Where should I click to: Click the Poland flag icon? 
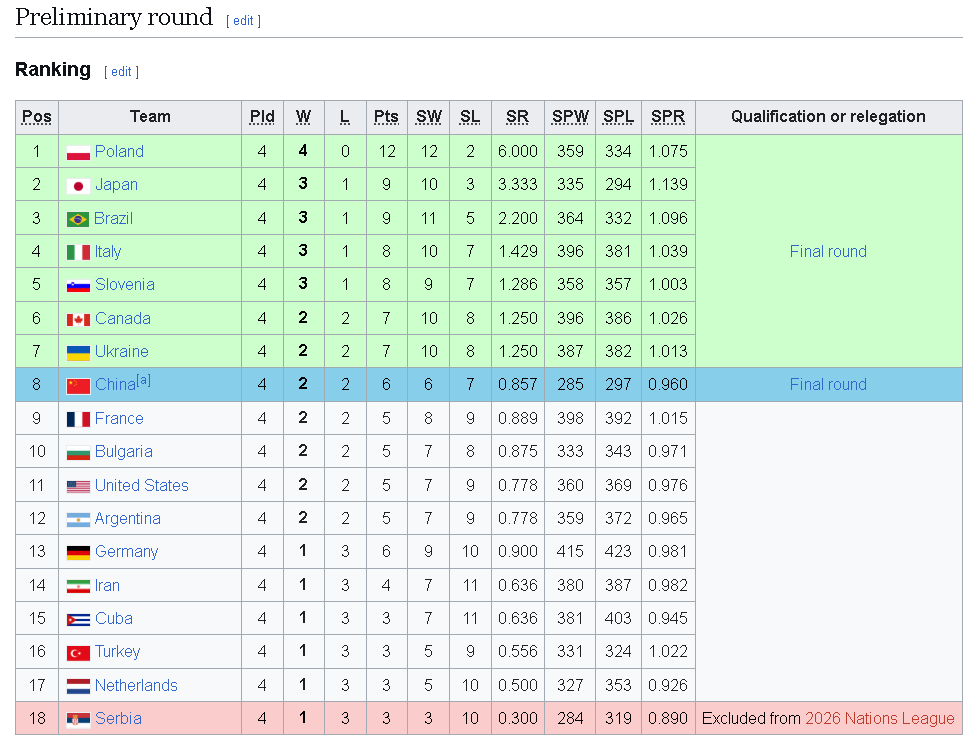[x=78, y=152]
